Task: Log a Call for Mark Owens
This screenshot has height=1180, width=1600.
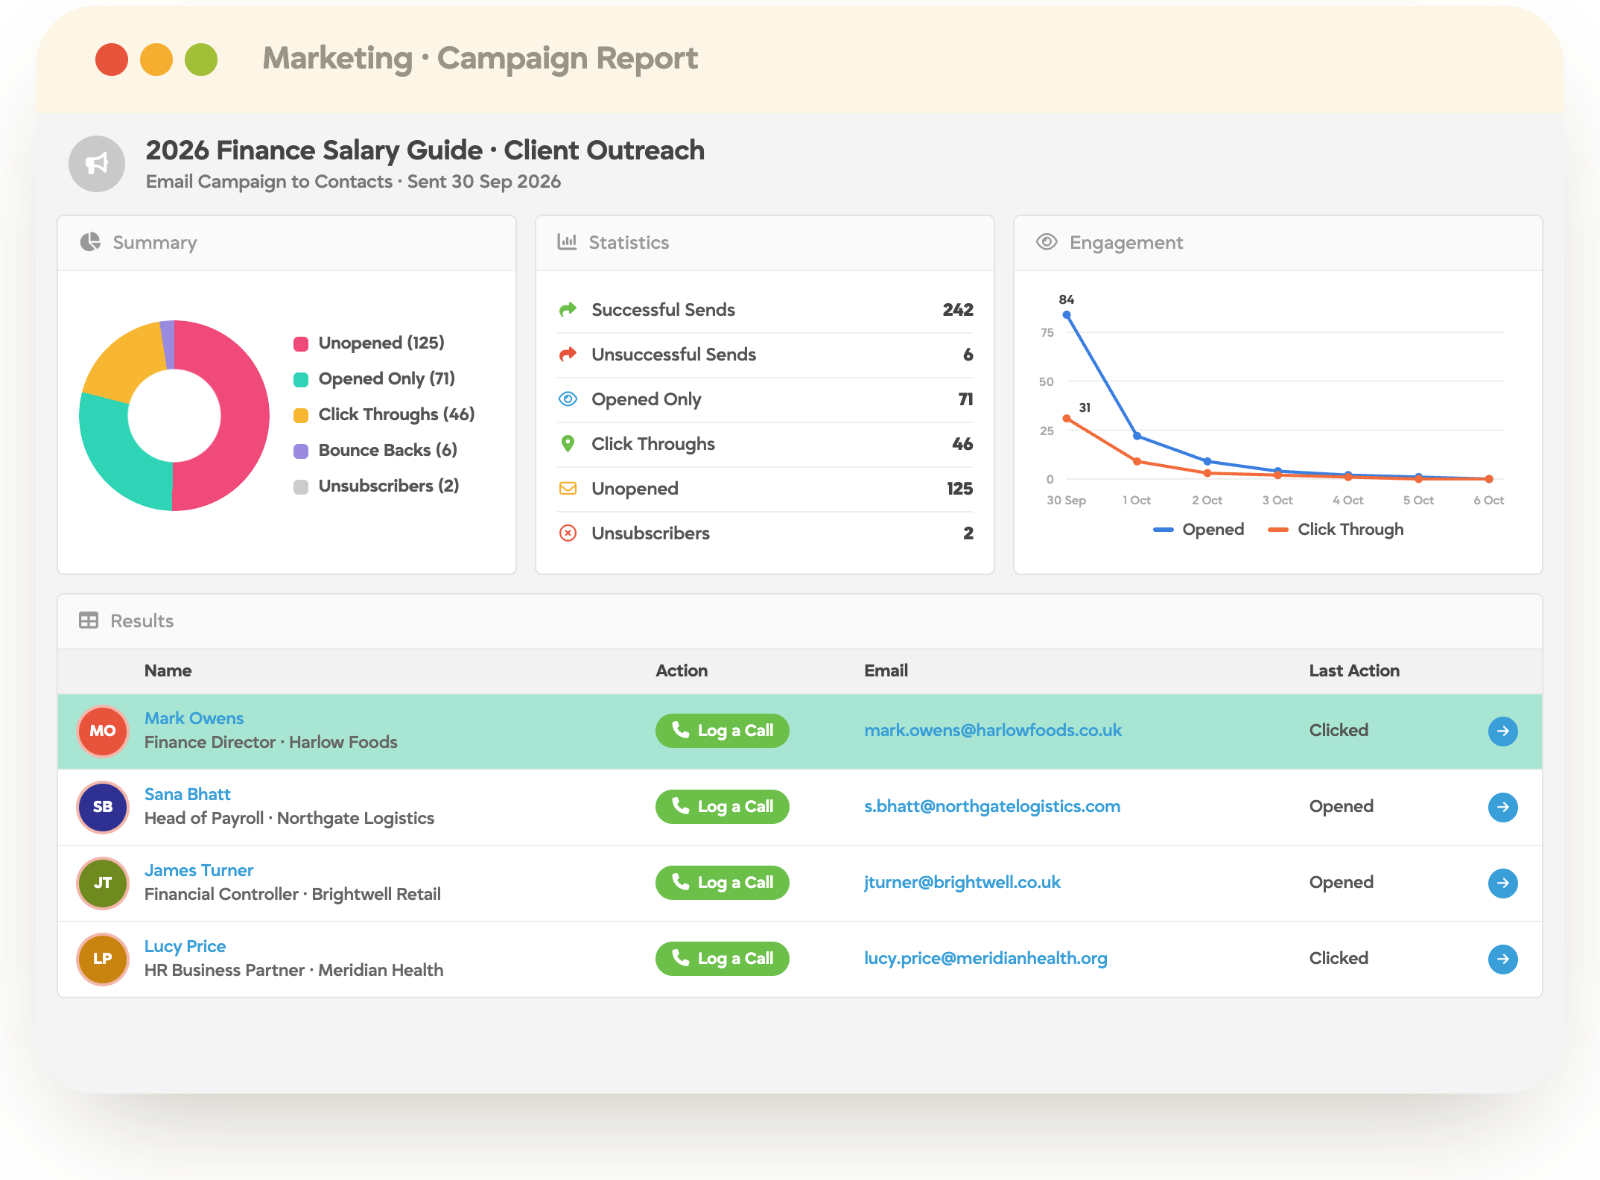Action: pos(722,731)
